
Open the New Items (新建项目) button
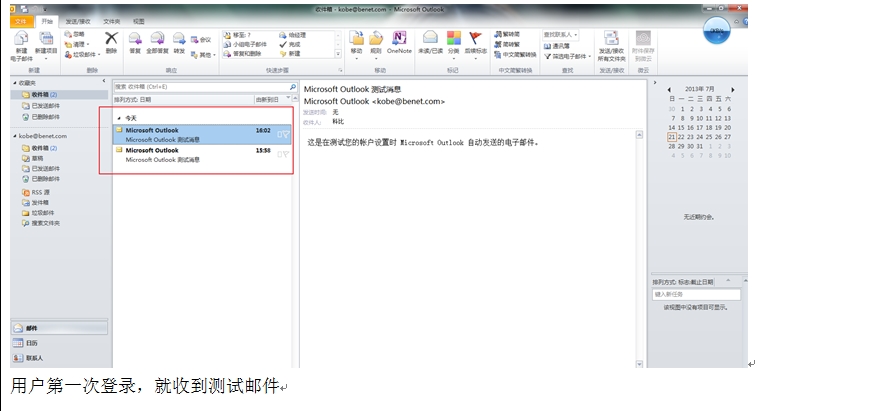[x=46, y=46]
